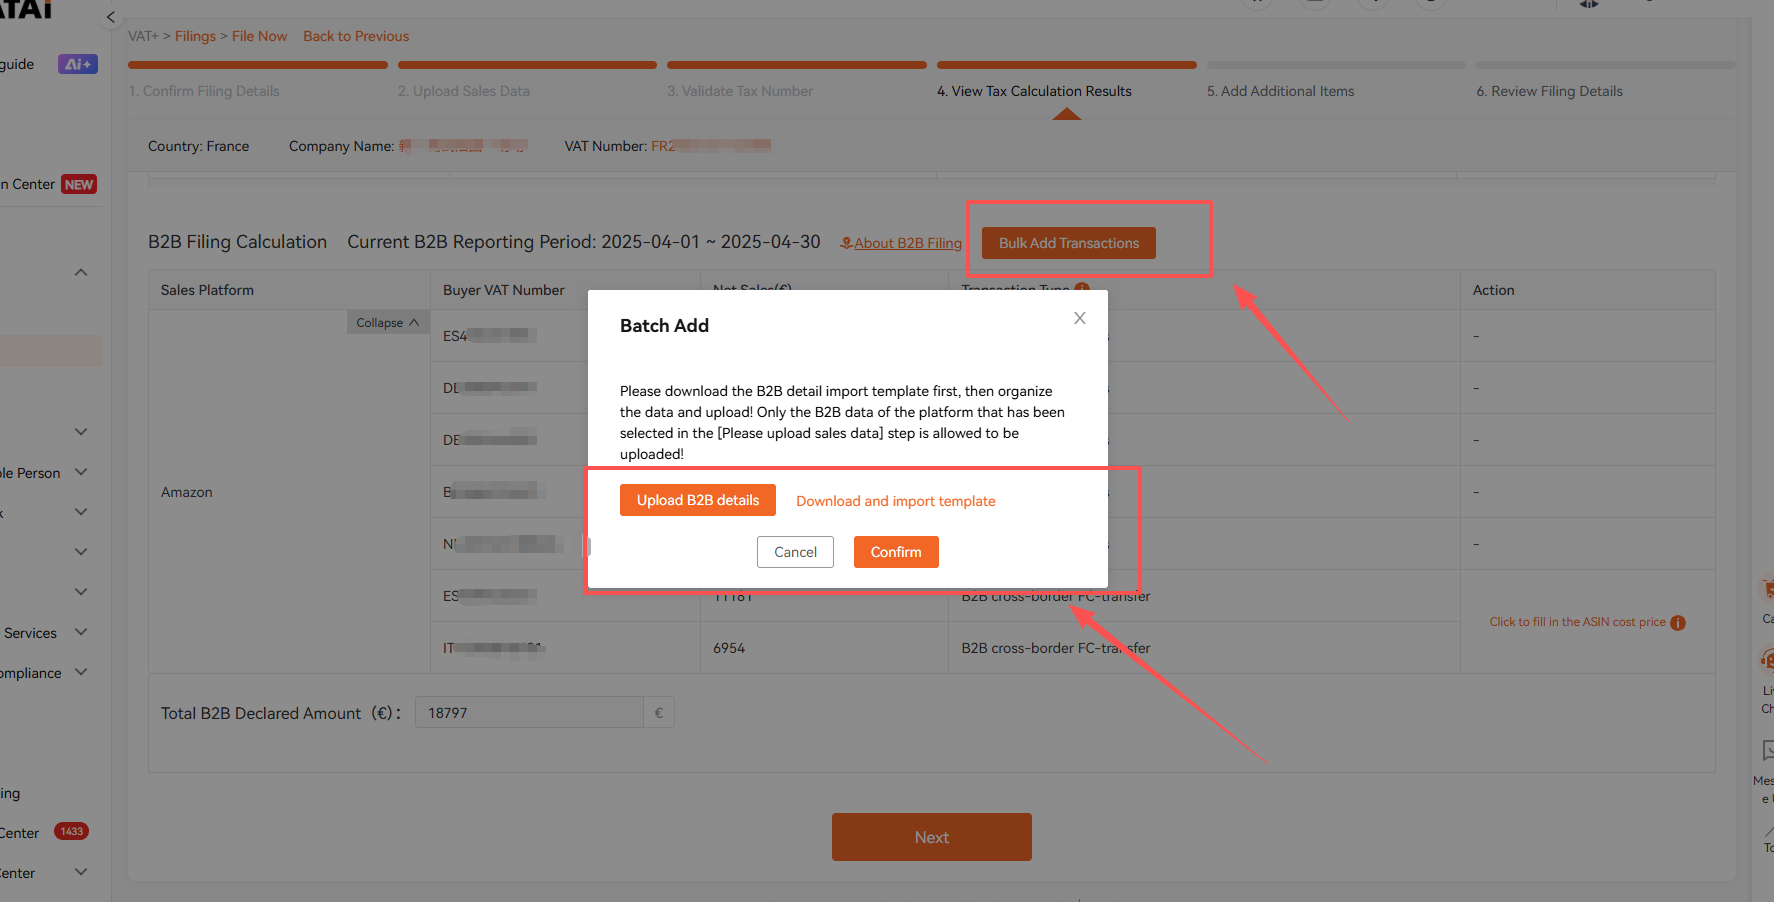This screenshot has width=1774, height=902.
Task: Click the NEW badge beside Center
Action: (79, 184)
